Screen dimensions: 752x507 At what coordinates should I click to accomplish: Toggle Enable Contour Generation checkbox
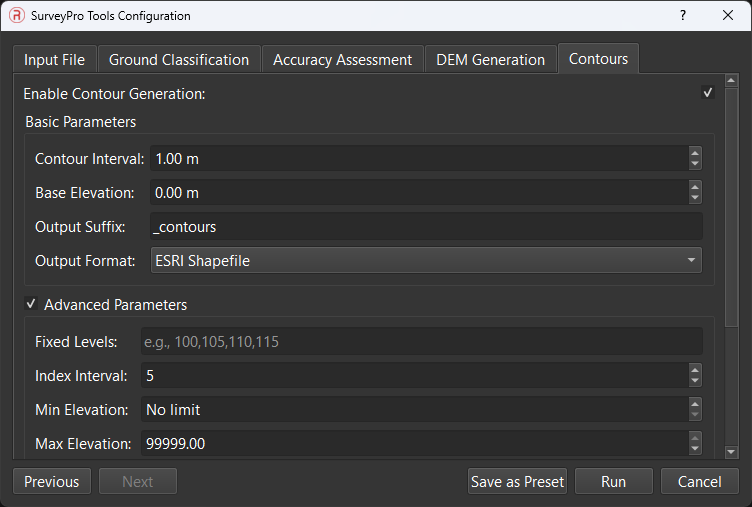click(708, 93)
